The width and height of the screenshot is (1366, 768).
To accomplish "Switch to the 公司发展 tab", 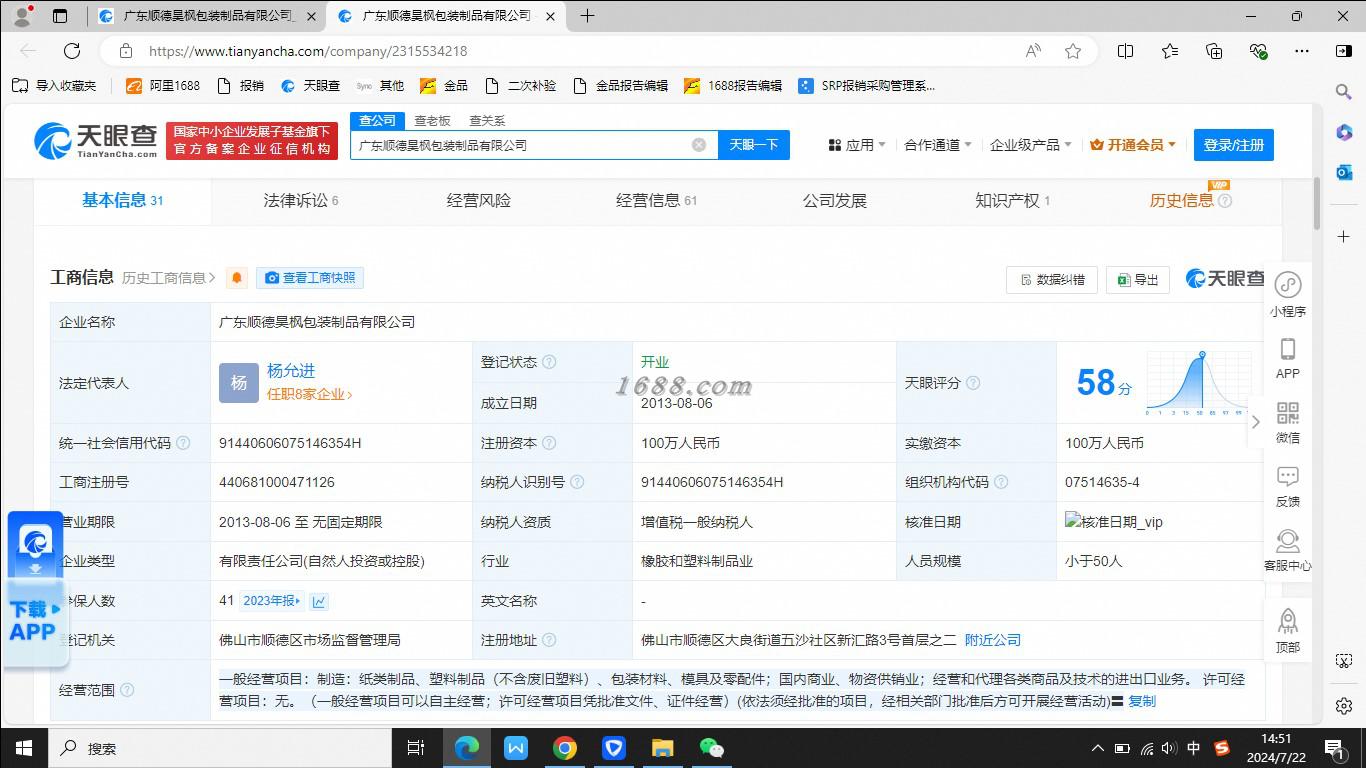I will click(834, 200).
